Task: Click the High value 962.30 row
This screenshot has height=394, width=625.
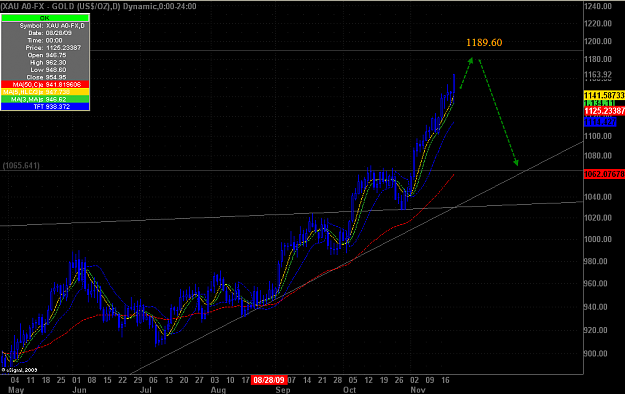Action: pyautogui.click(x=45, y=62)
